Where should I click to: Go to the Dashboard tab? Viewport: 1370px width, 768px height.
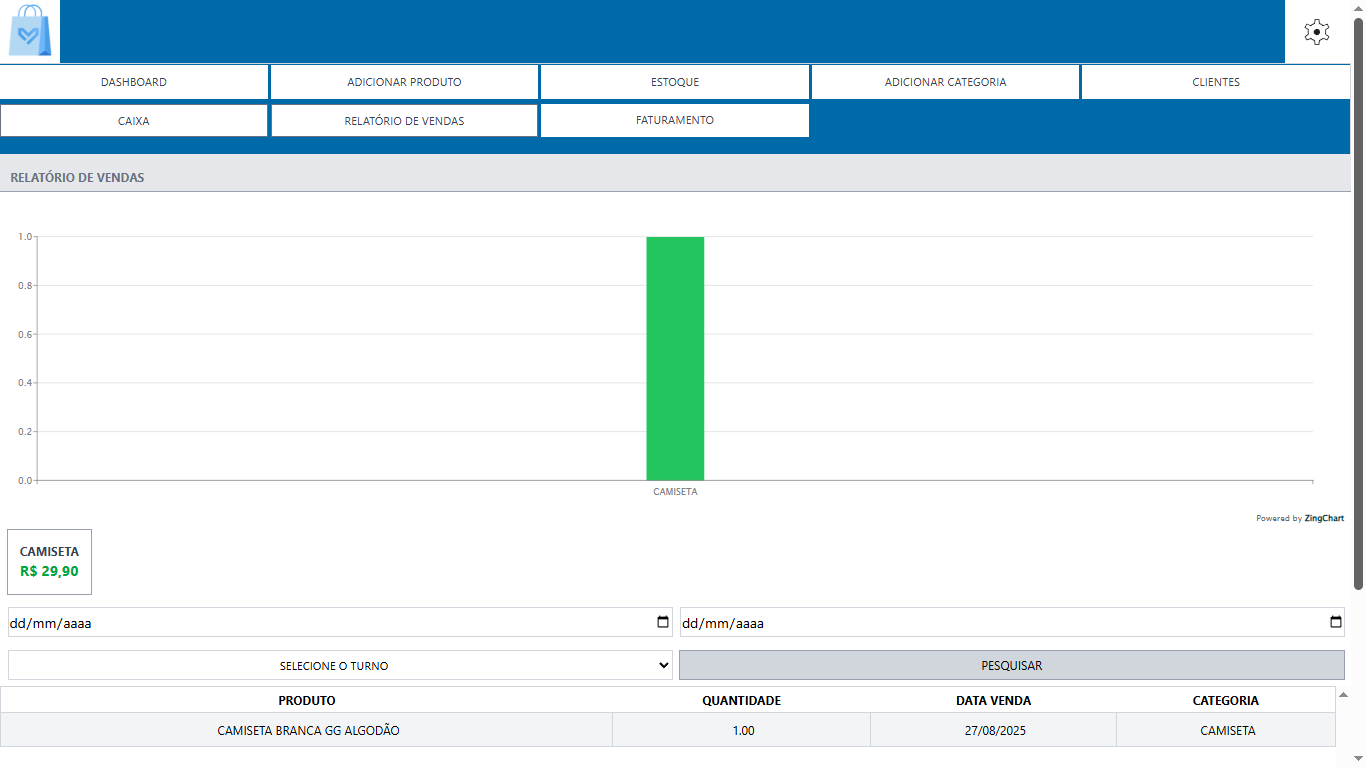tap(134, 82)
